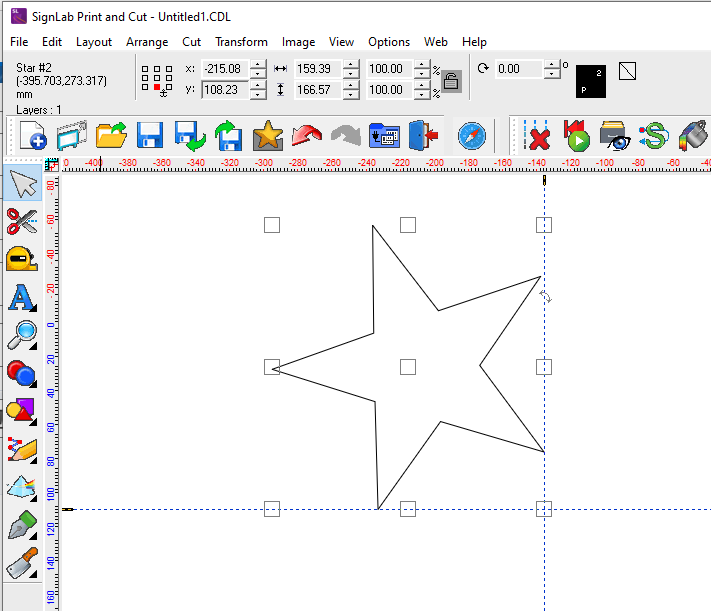Image resolution: width=711 pixels, height=611 pixels.
Task: Open the red and blue circles tool
Action: (x=22, y=373)
